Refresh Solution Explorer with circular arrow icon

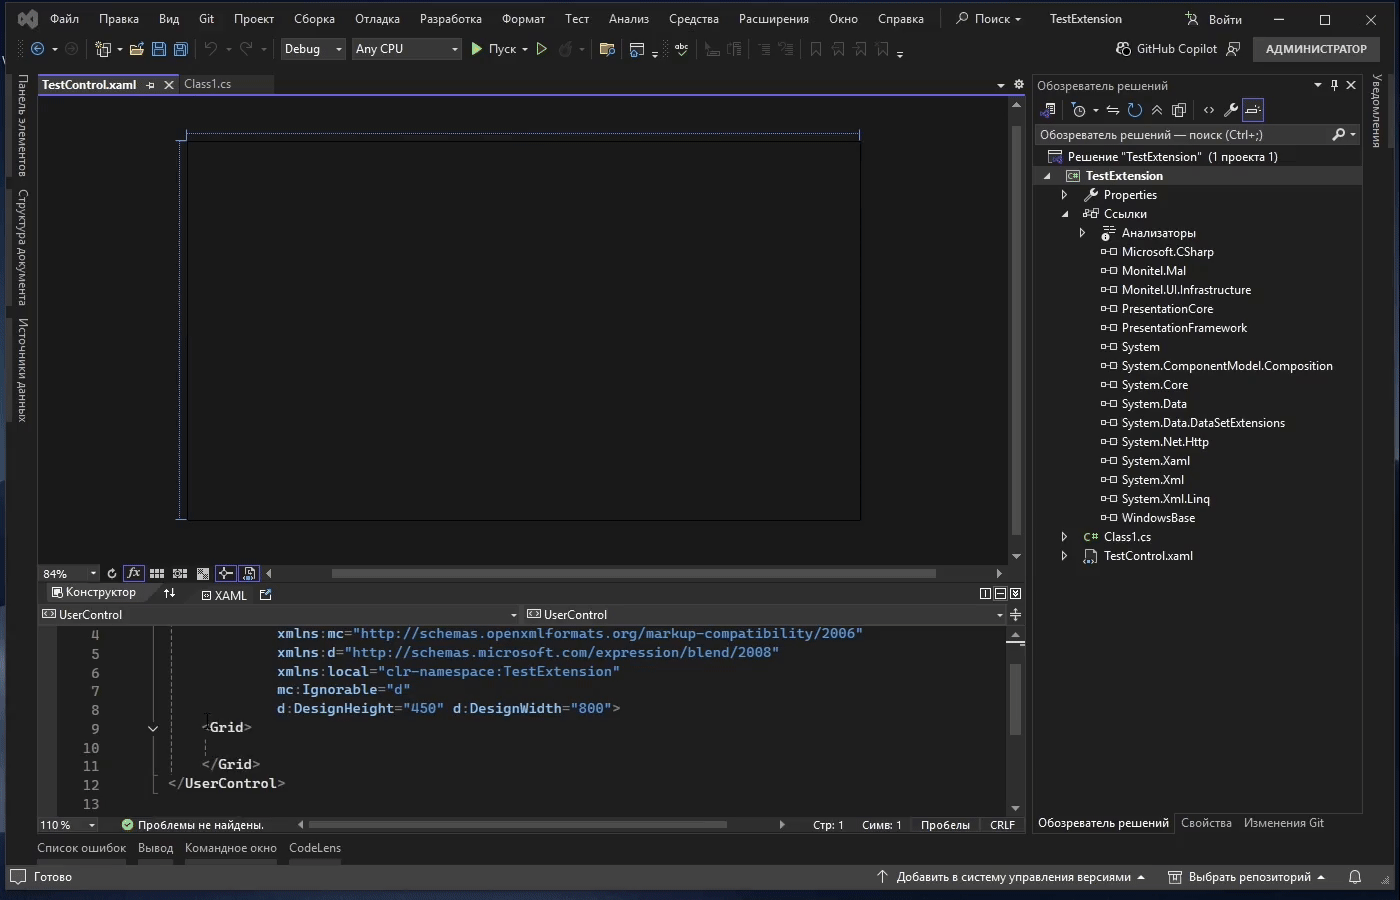click(1134, 110)
